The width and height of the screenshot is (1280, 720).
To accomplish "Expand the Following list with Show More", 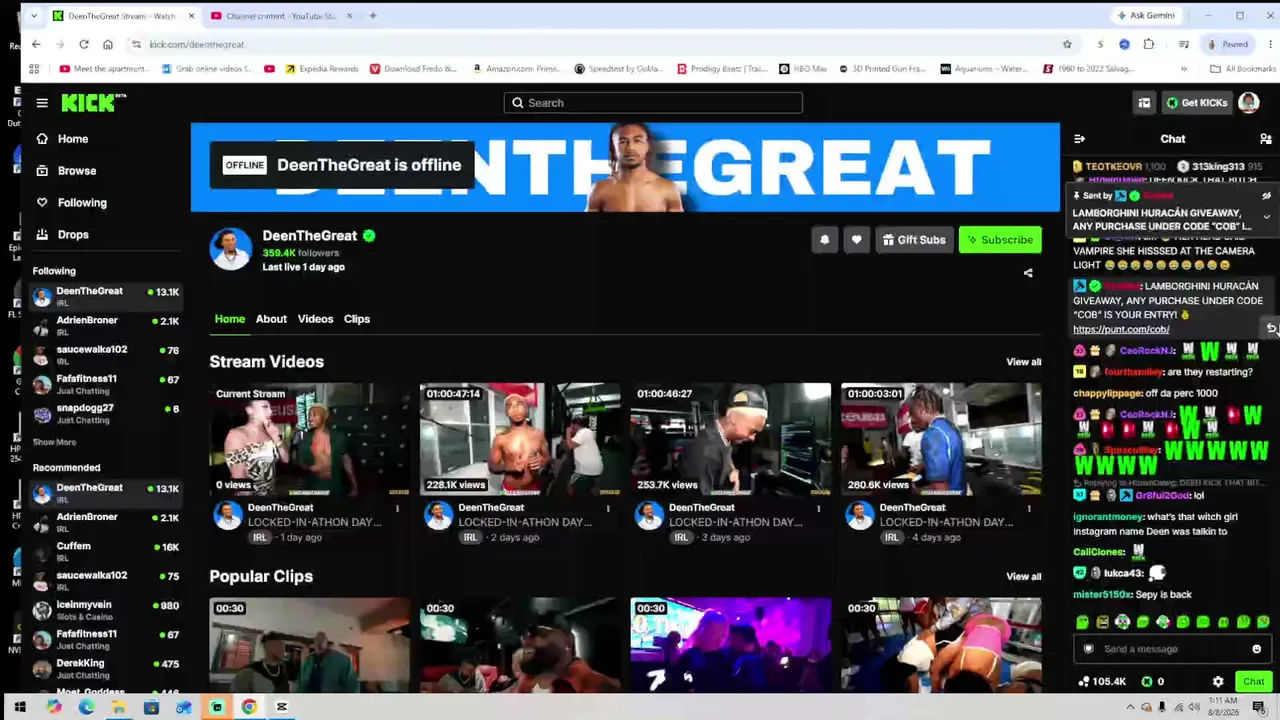I will 54,442.
